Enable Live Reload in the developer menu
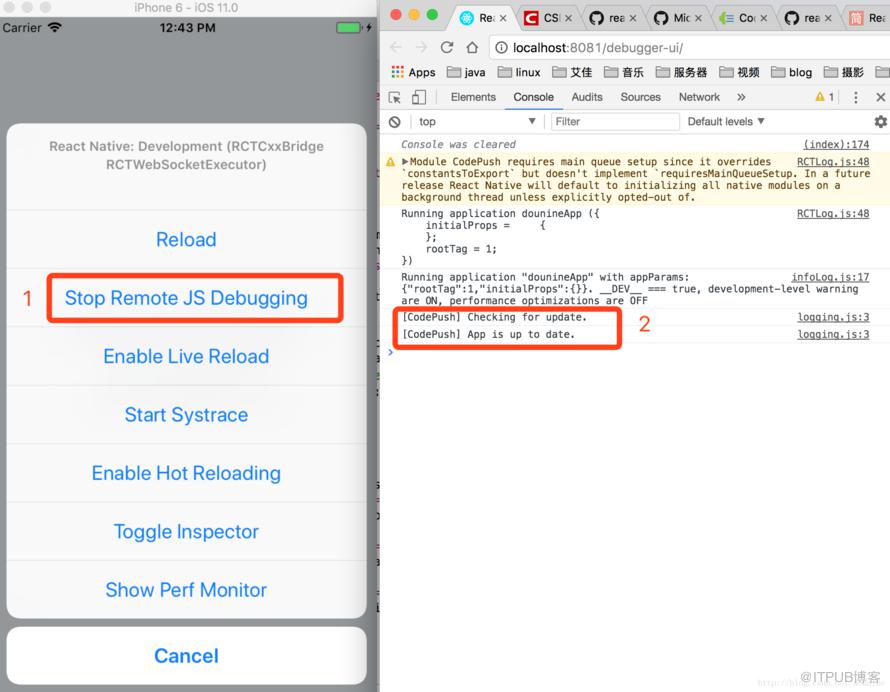This screenshot has height=692, width=890. pyautogui.click(x=186, y=357)
